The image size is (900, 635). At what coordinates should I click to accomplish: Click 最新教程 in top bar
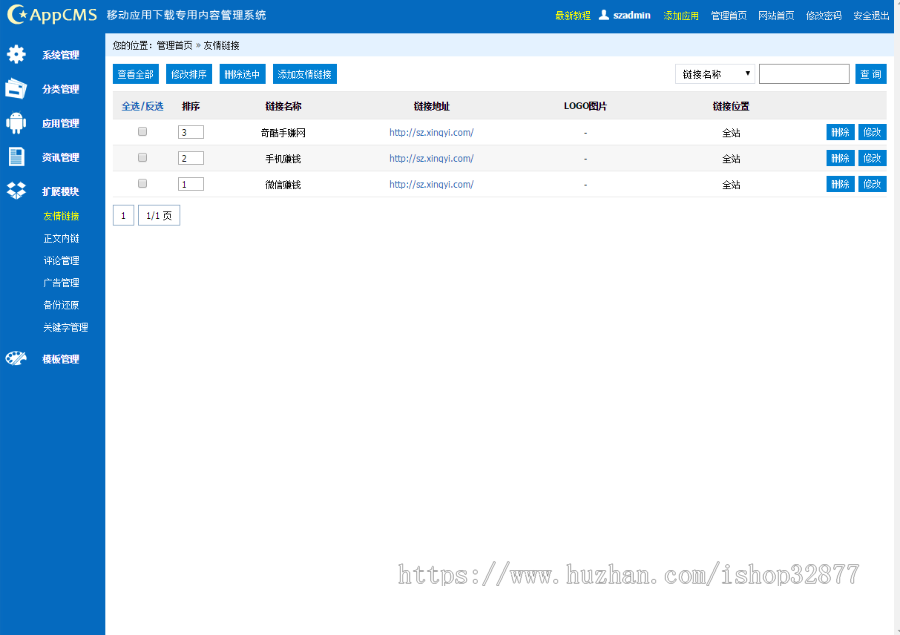[573, 16]
